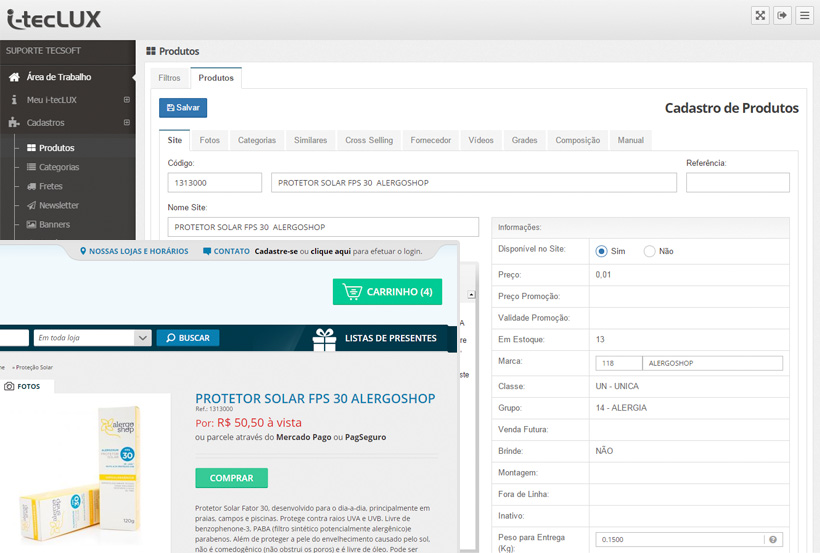The width and height of the screenshot is (820, 553).
Task: Click the home icon beside Área de Trabalho
Action: tap(14, 77)
